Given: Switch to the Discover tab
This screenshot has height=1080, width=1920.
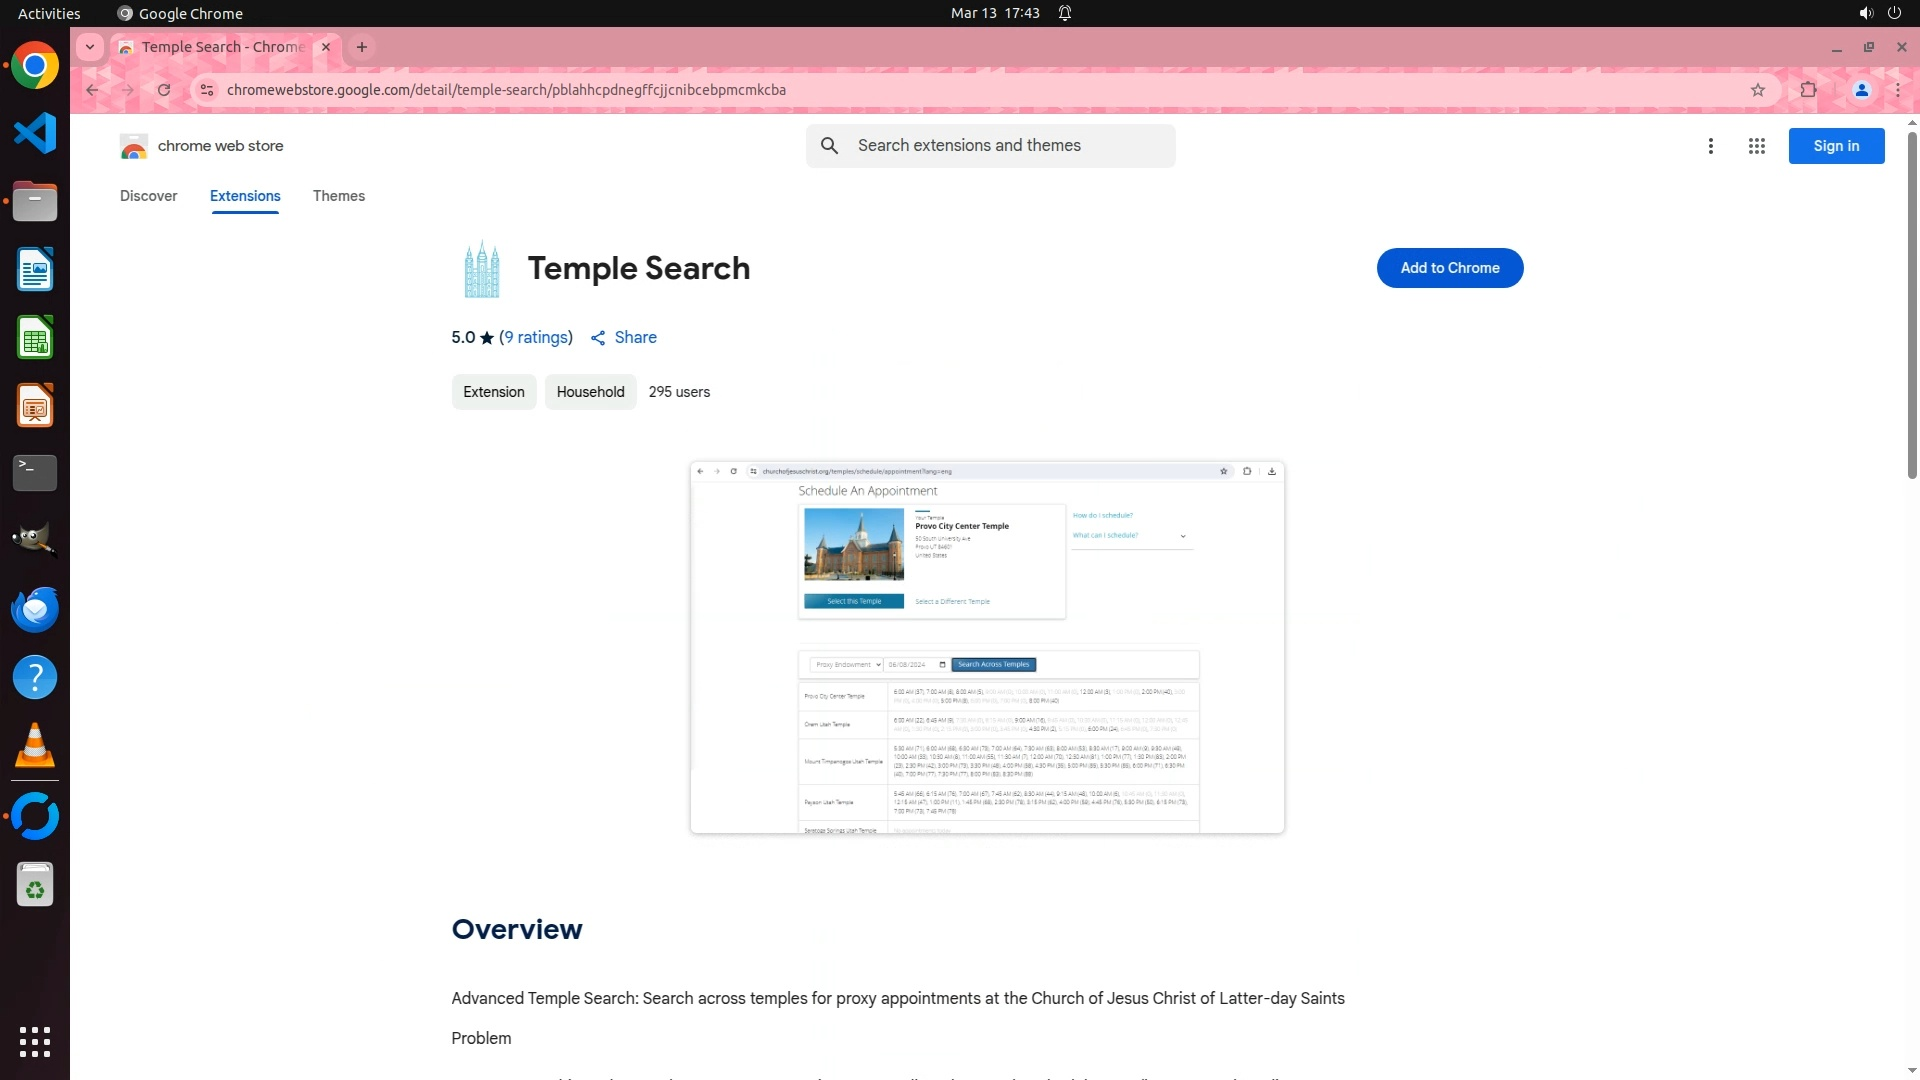Looking at the screenshot, I should coord(148,196).
